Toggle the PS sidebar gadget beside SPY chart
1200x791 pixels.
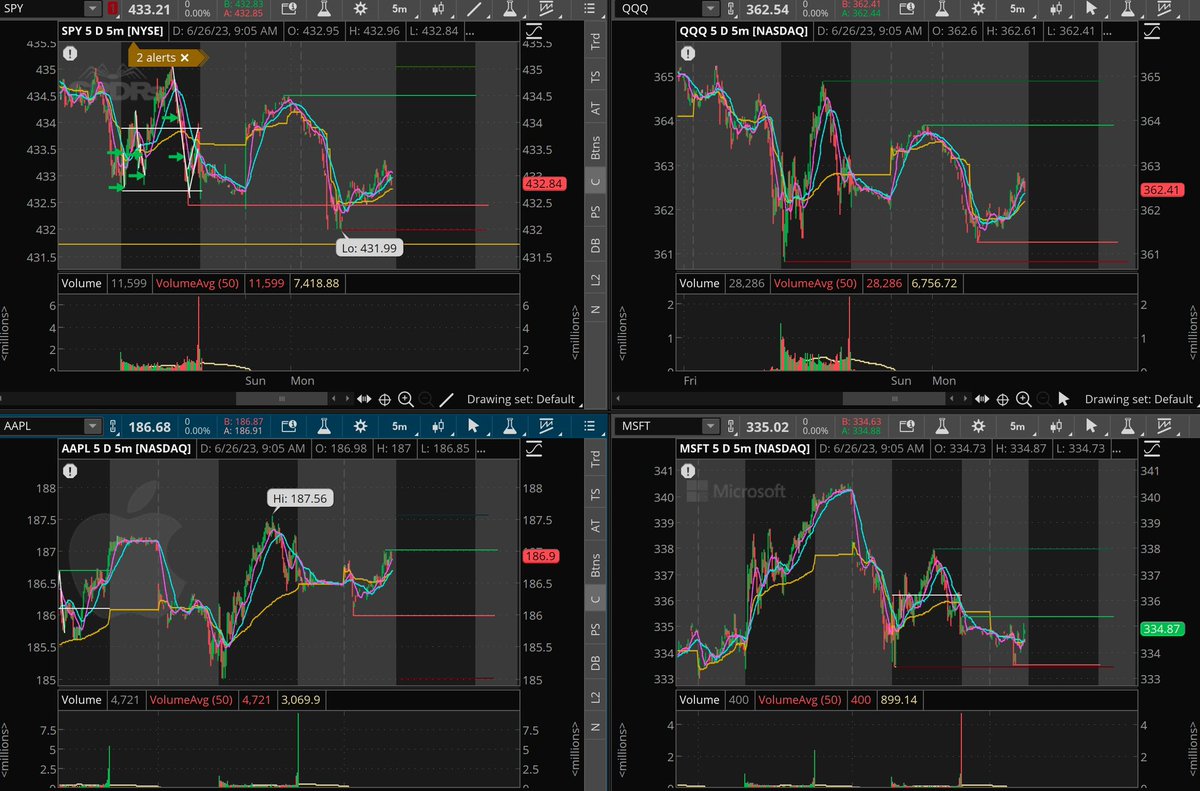pos(596,211)
